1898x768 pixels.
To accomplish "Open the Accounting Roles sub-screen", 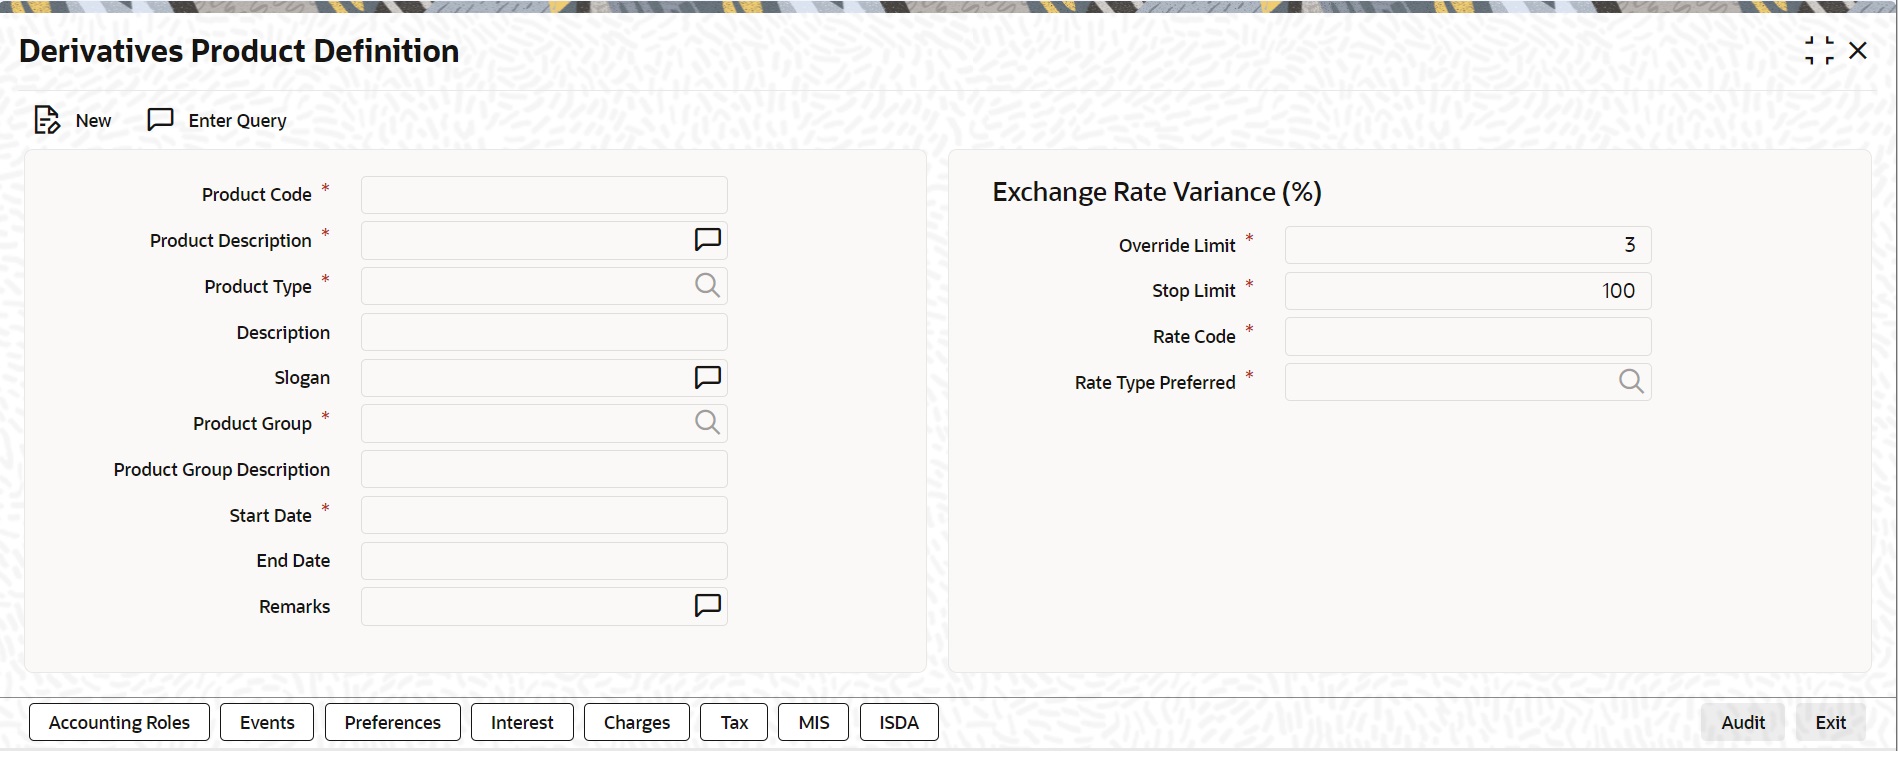I will 119,722.
